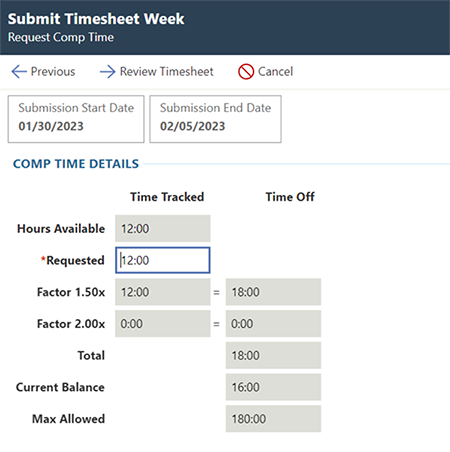Click the Submission Start Date box
This screenshot has height=452, width=450.
(x=76, y=119)
